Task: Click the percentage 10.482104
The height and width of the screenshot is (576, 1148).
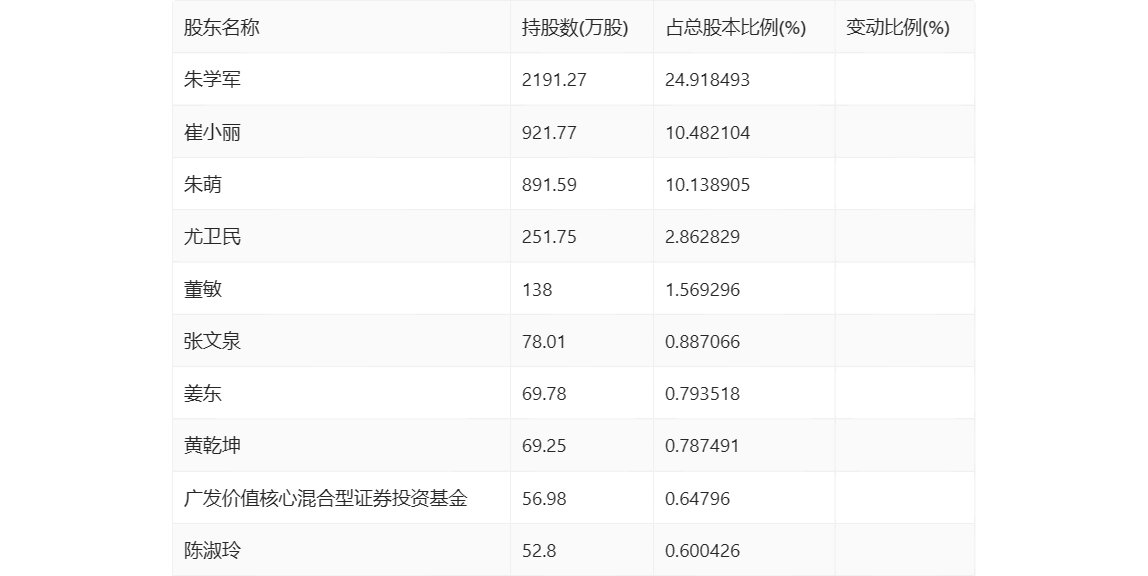Action: [707, 132]
